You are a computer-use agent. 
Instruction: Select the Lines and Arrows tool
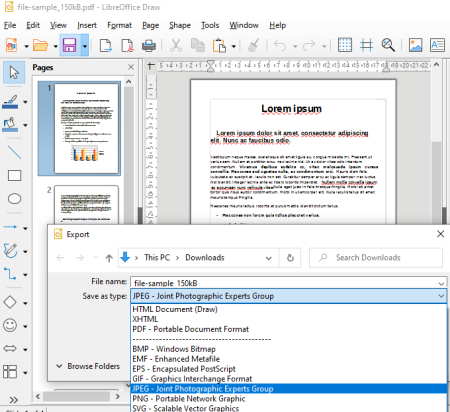click(10, 227)
